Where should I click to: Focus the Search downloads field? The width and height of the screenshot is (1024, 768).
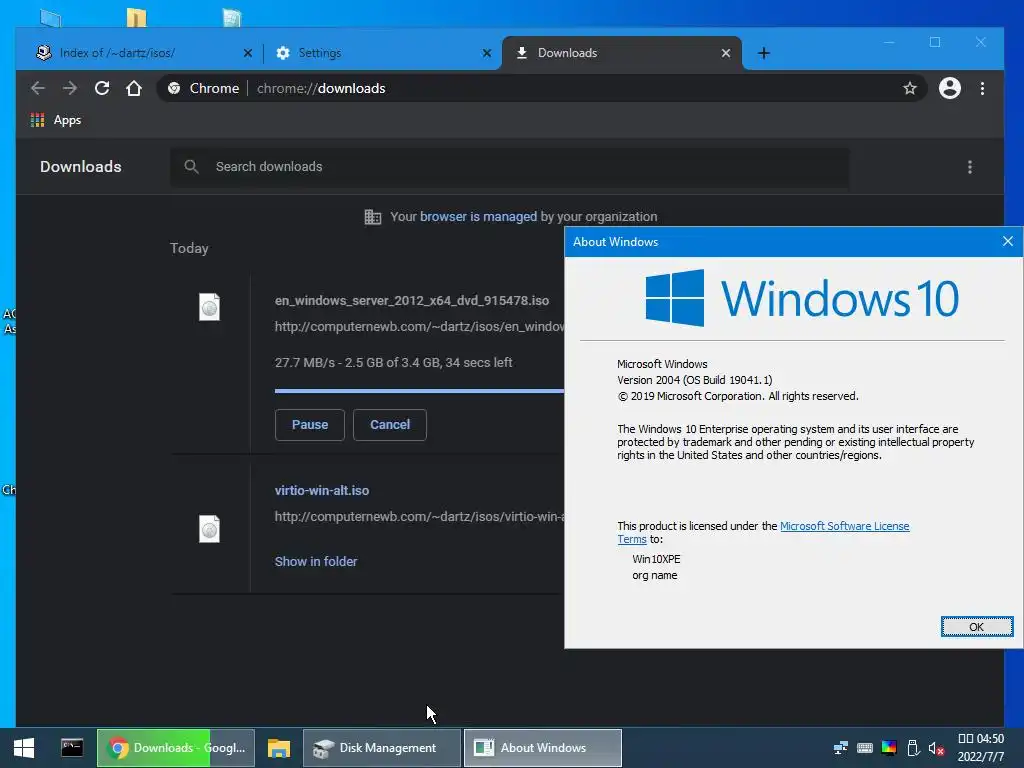pos(509,167)
